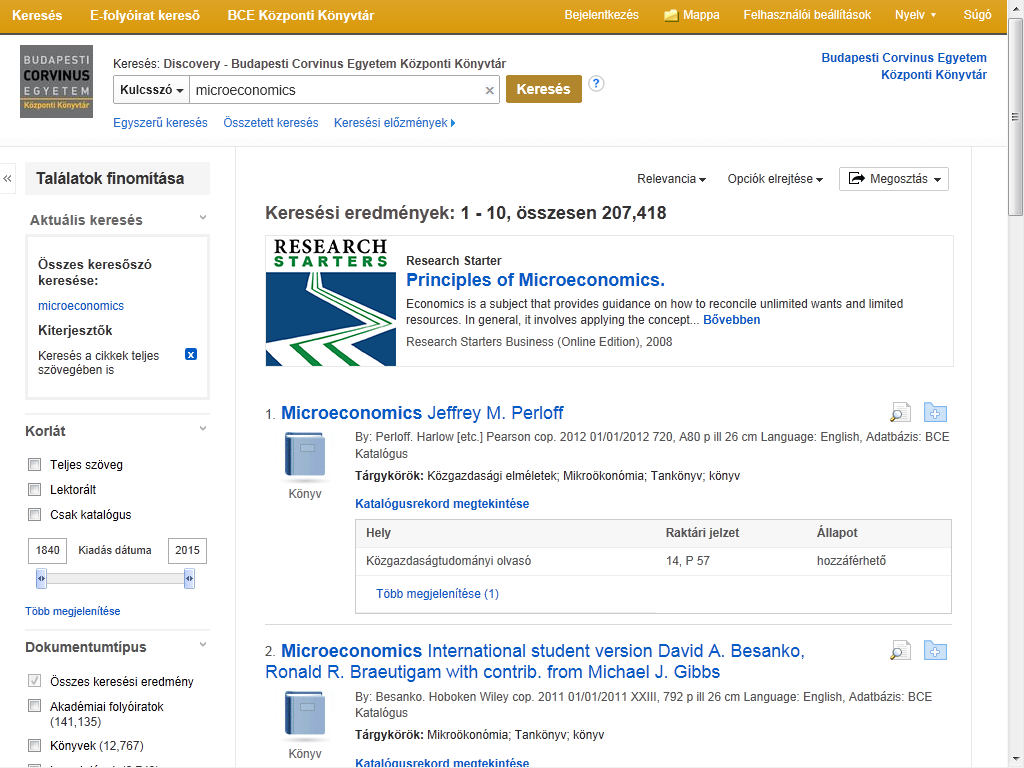Tick the Csak katalógus checkbox
The height and width of the screenshot is (768, 1024).
point(35,515)
